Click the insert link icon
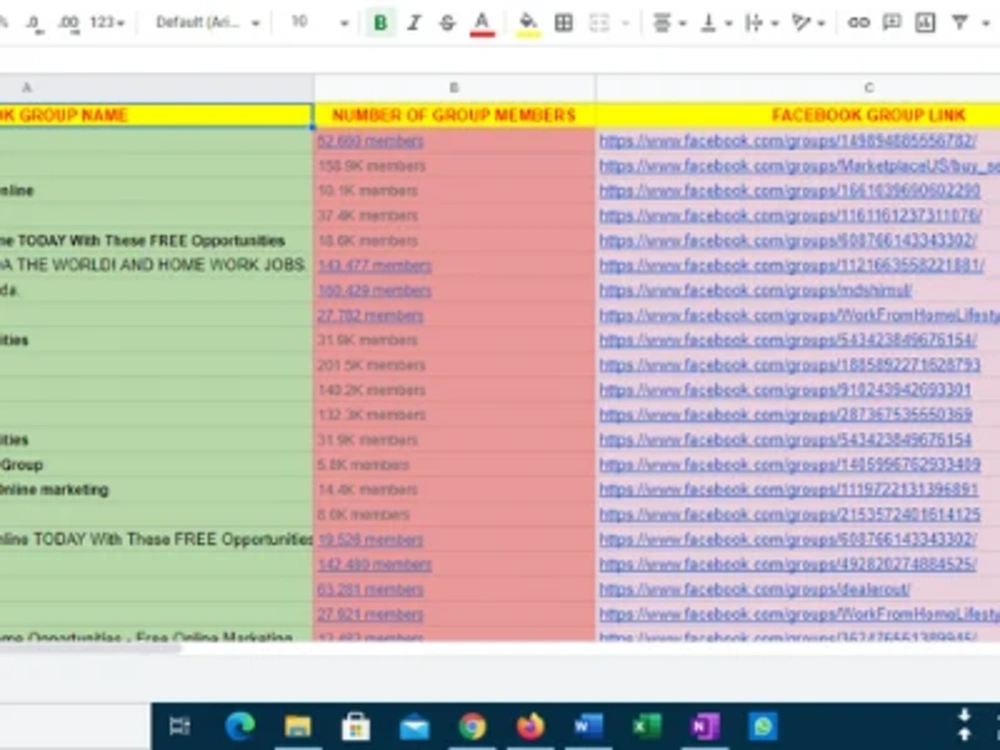1000x750 pixels. coord(858,23)
